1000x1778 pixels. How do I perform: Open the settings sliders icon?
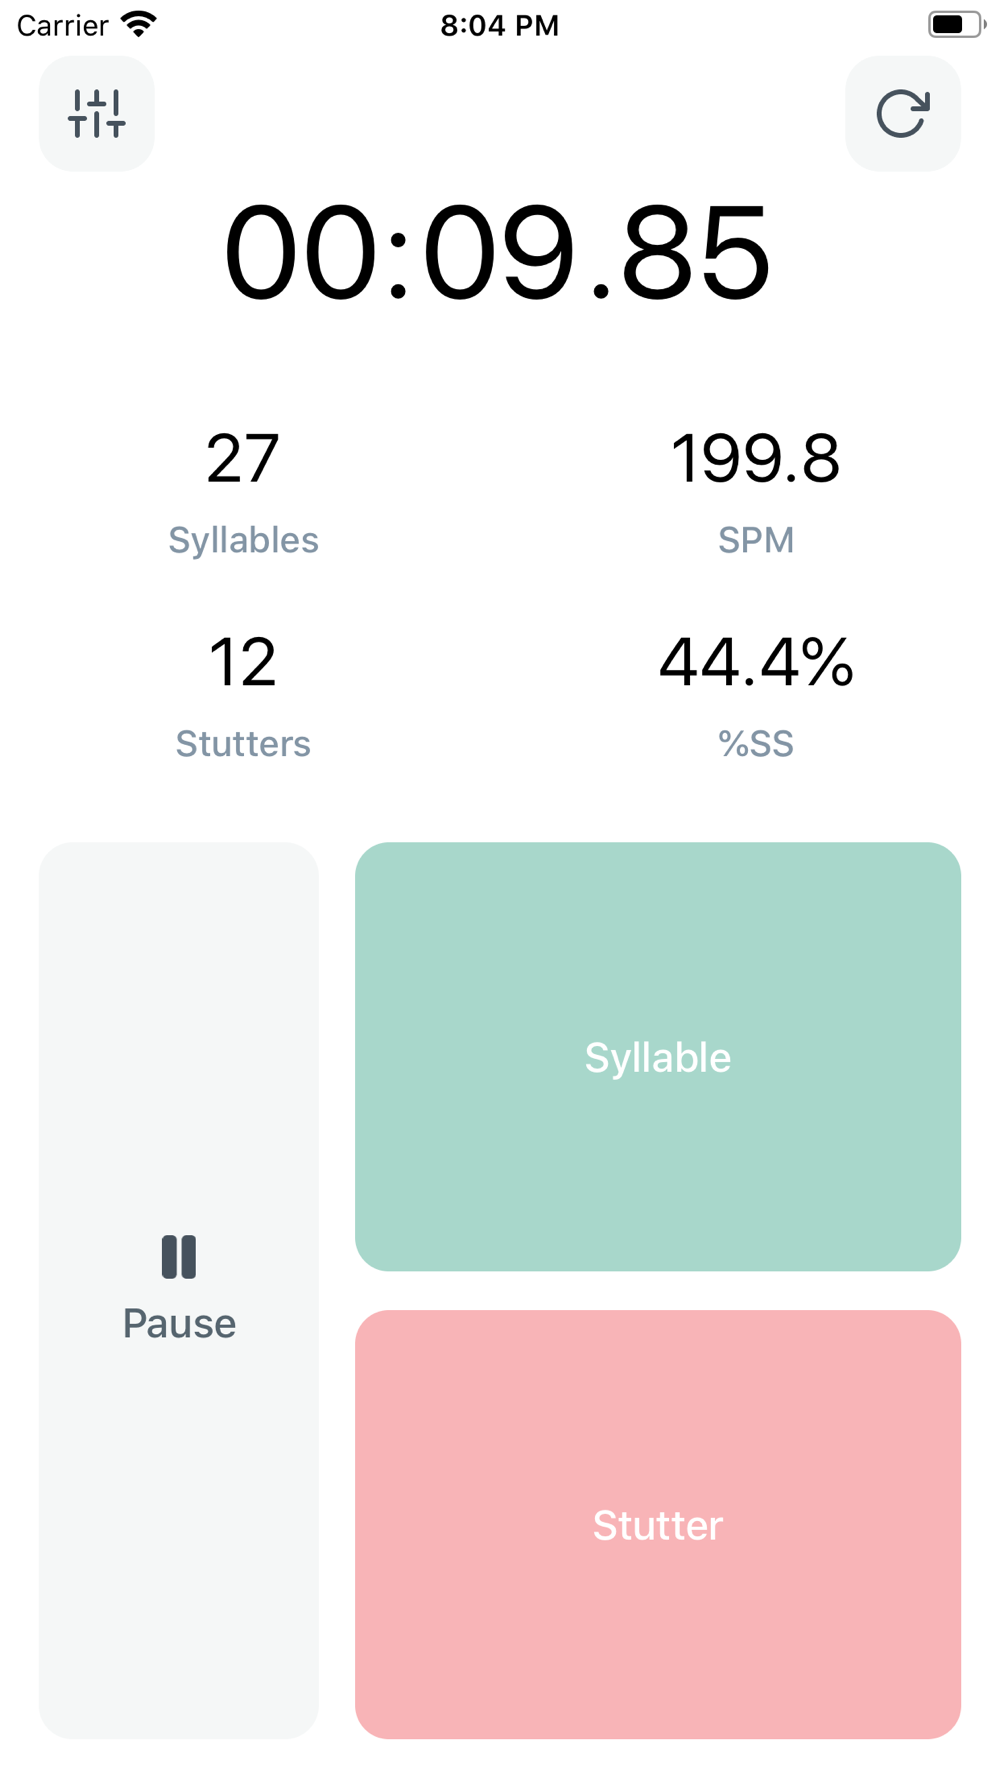coord(97,114)
